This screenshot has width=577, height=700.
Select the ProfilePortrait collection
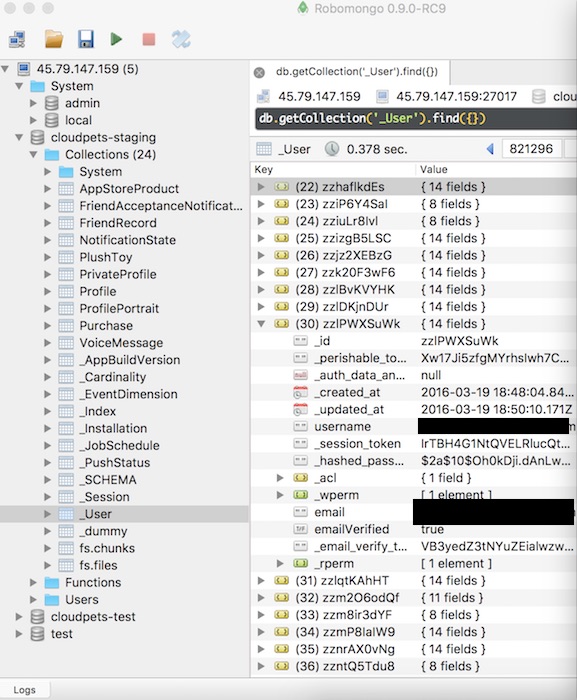(119, 308)
